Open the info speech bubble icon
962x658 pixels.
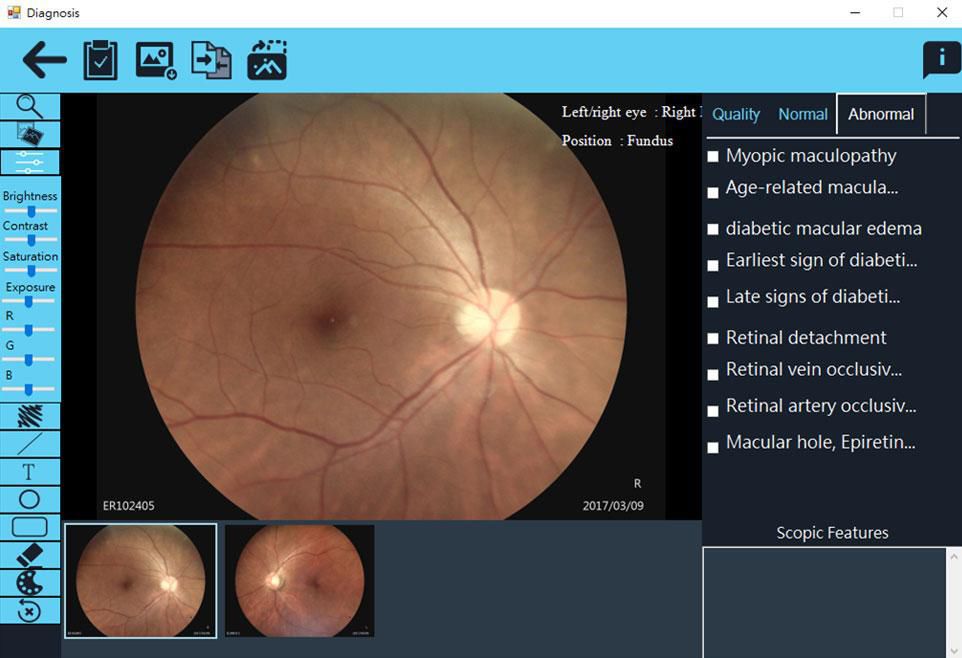click(940, 60)
